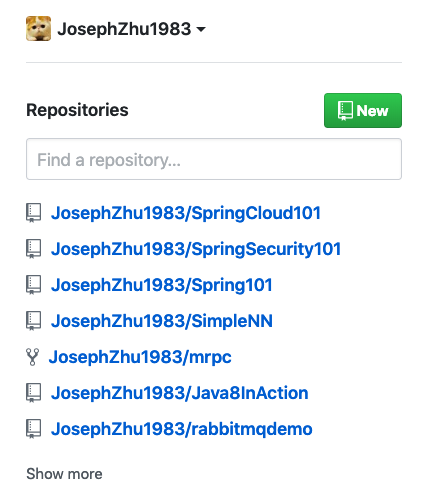The height and width of the screenshot is (496, 421).
Task: Click the book icon inside New button
Action: (x=345, y=111)
